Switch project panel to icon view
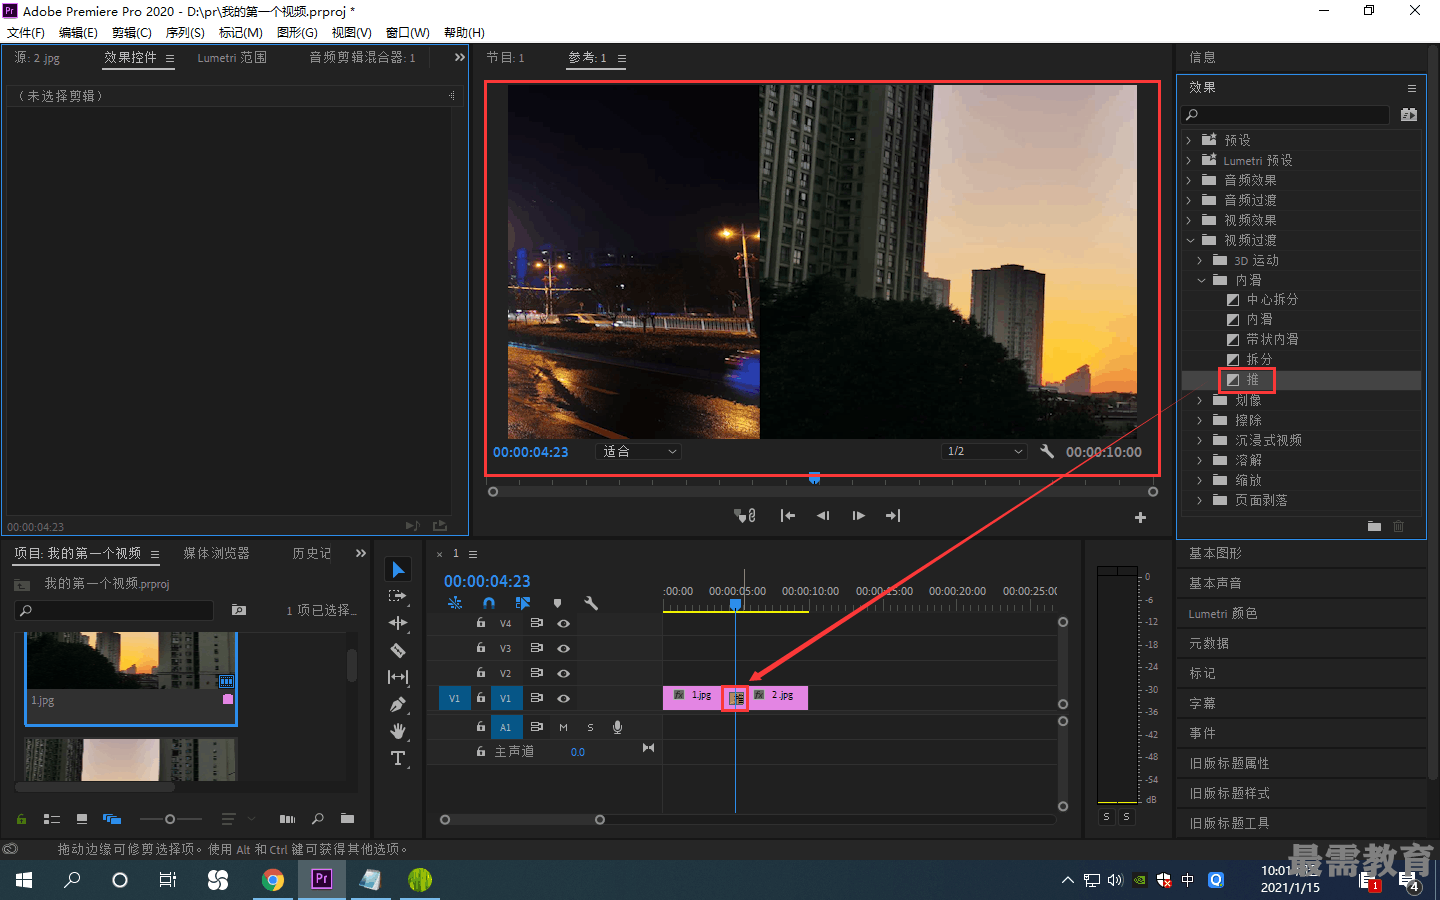Screen dimensions: 1440x900 point(82,819)
